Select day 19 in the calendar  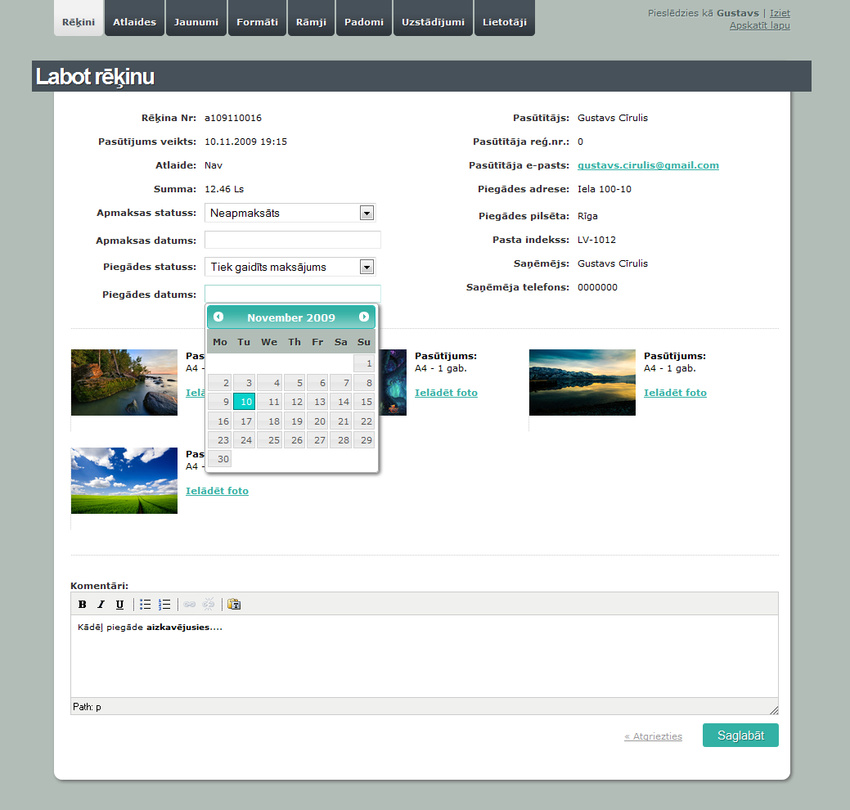click(295, 421)
